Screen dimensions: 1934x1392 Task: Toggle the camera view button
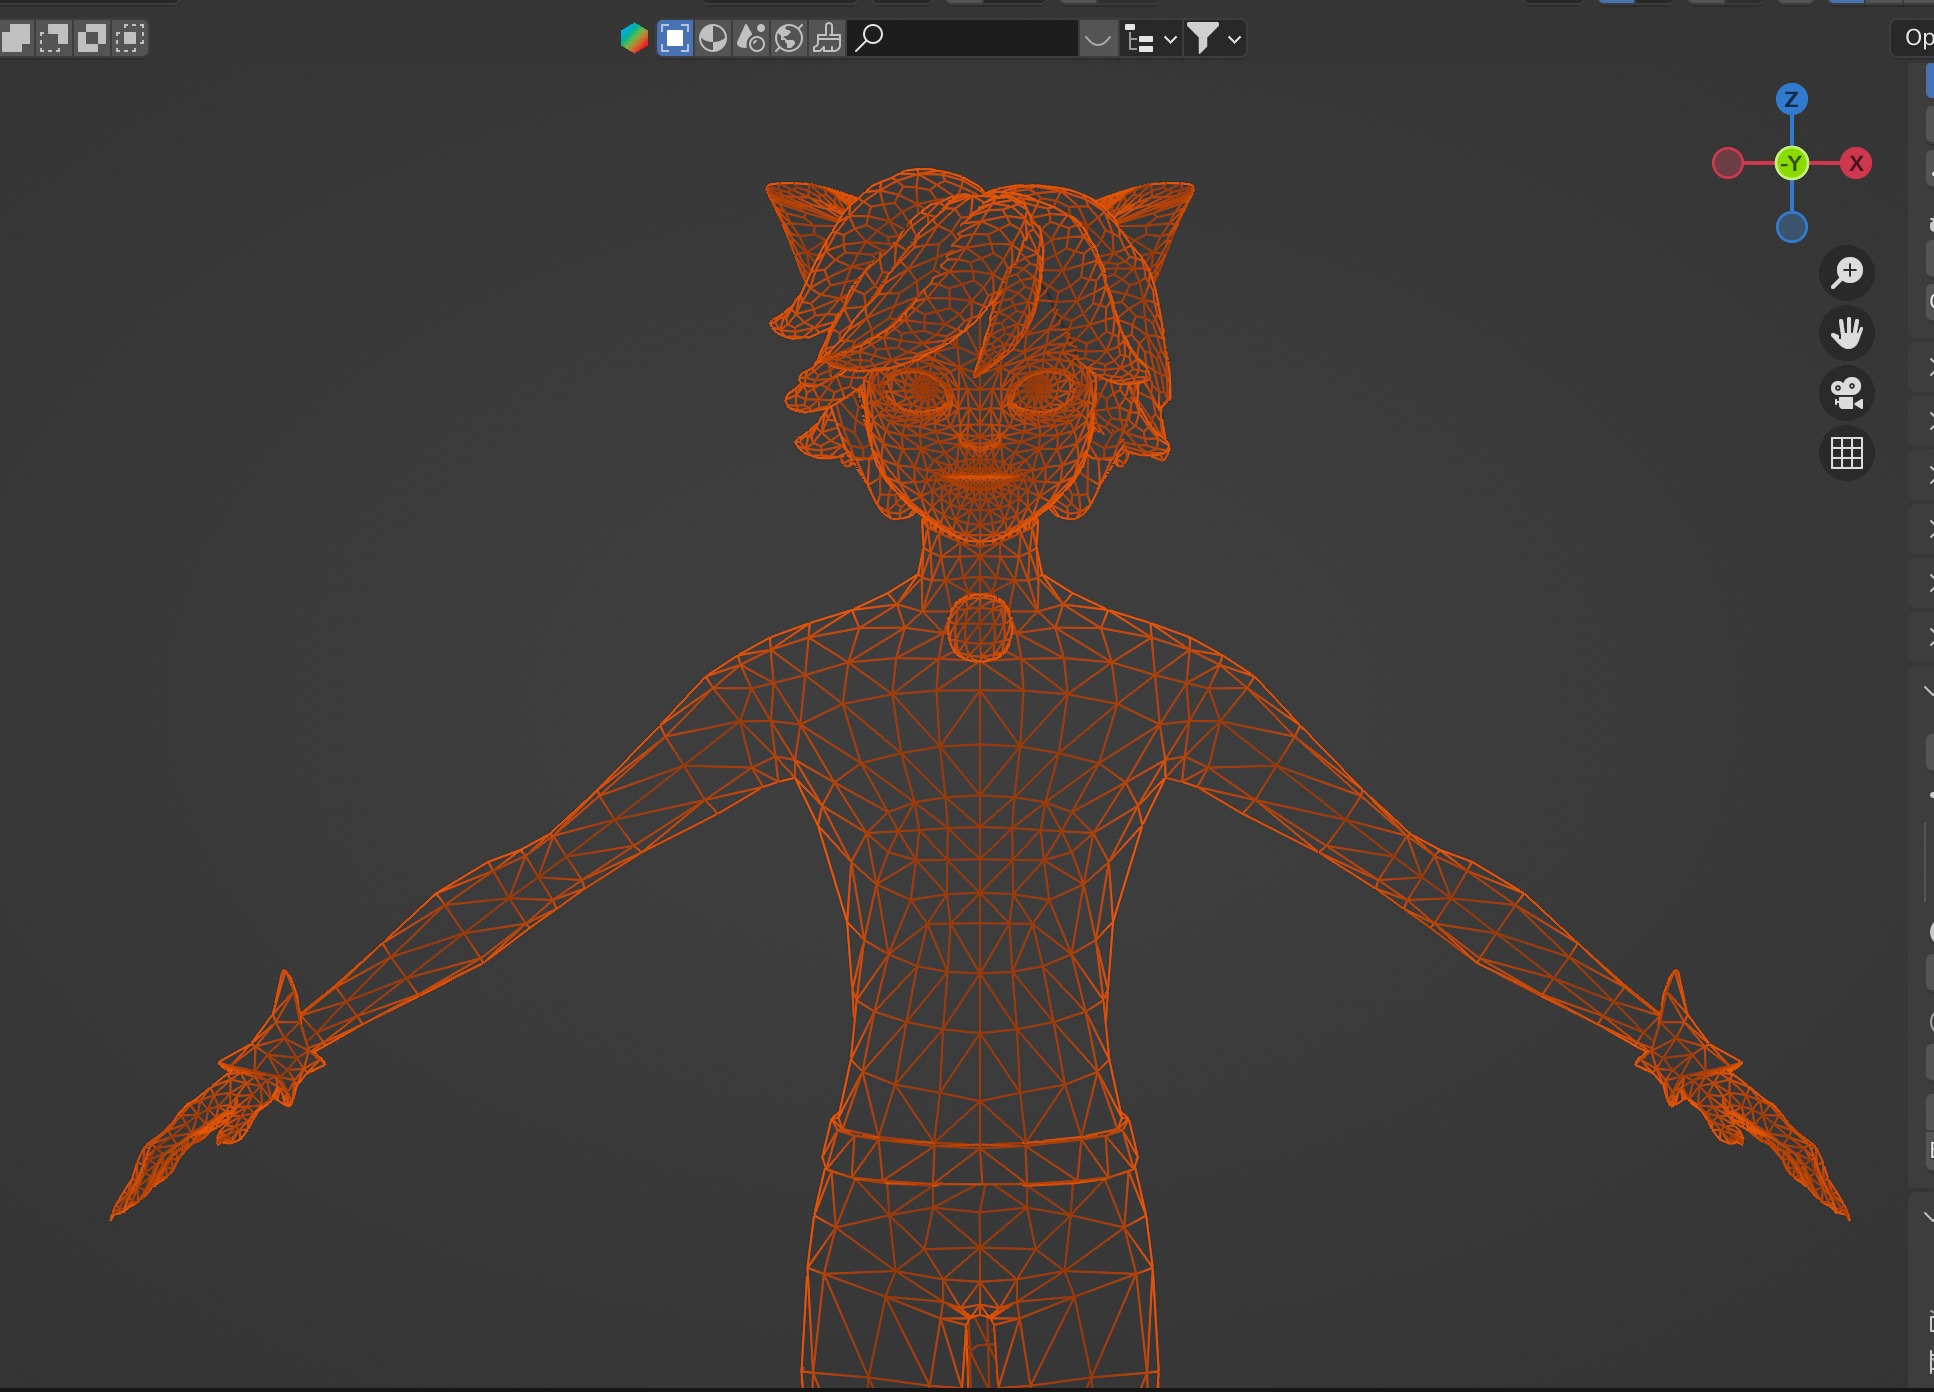point(1847,393)
